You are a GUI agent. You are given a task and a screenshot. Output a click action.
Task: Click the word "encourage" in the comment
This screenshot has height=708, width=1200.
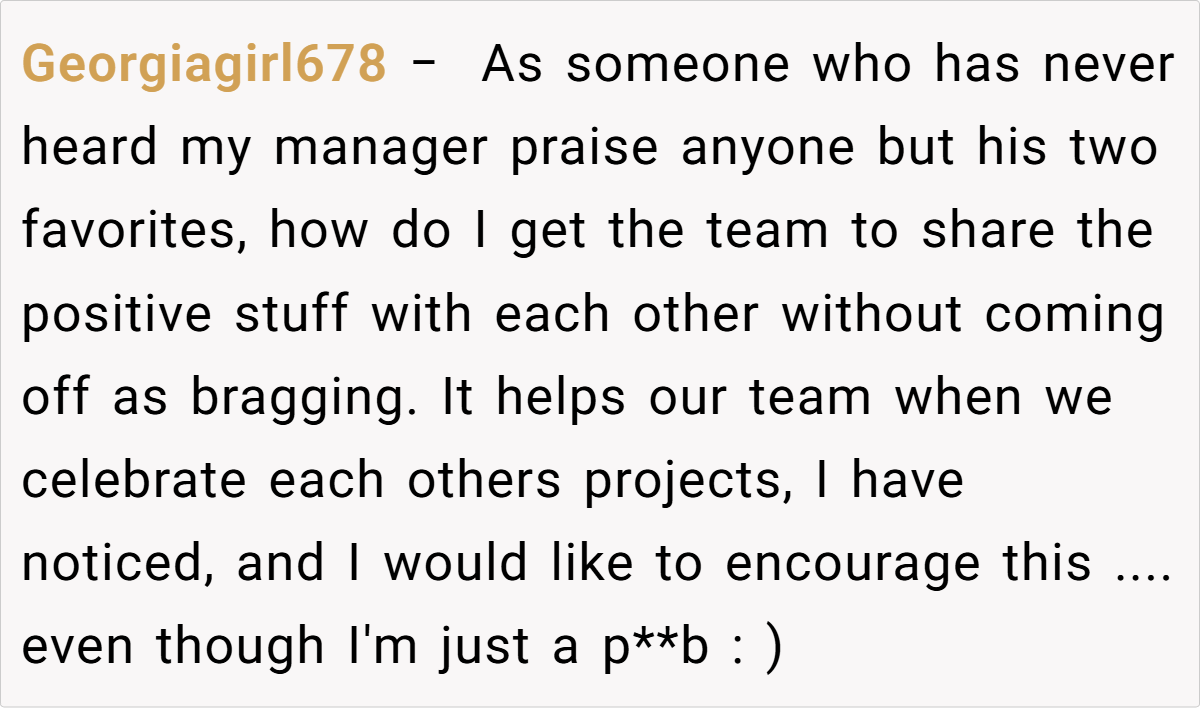click(x=853, y=564)
